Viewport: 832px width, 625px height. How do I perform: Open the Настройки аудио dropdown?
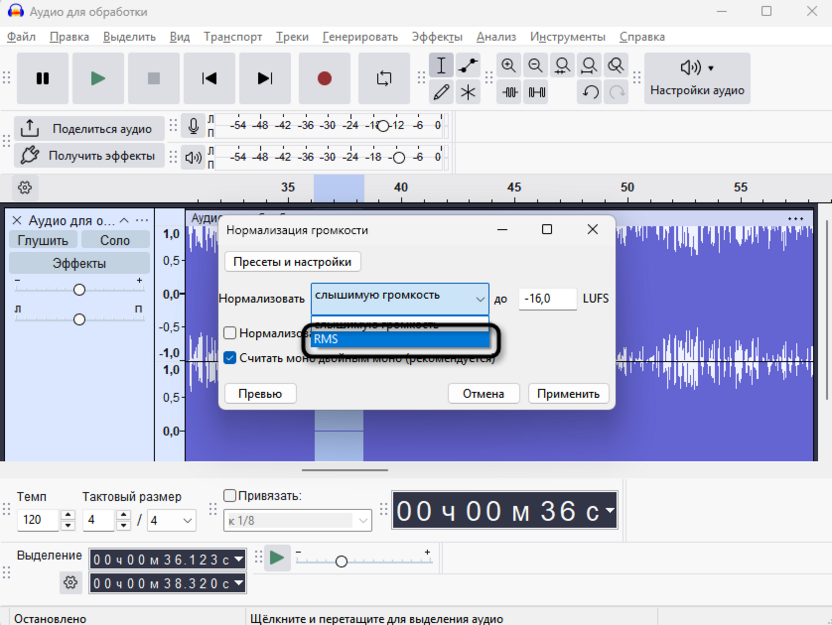click(697, 78)
